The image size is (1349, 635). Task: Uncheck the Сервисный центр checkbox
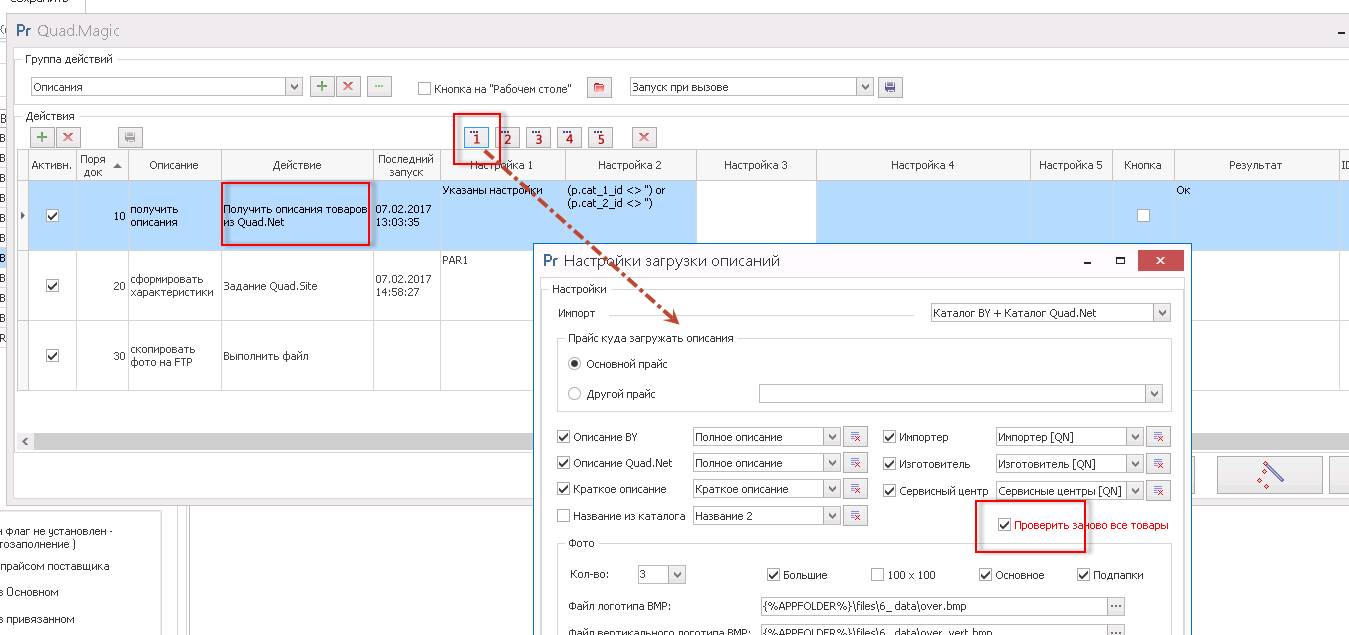890,490
